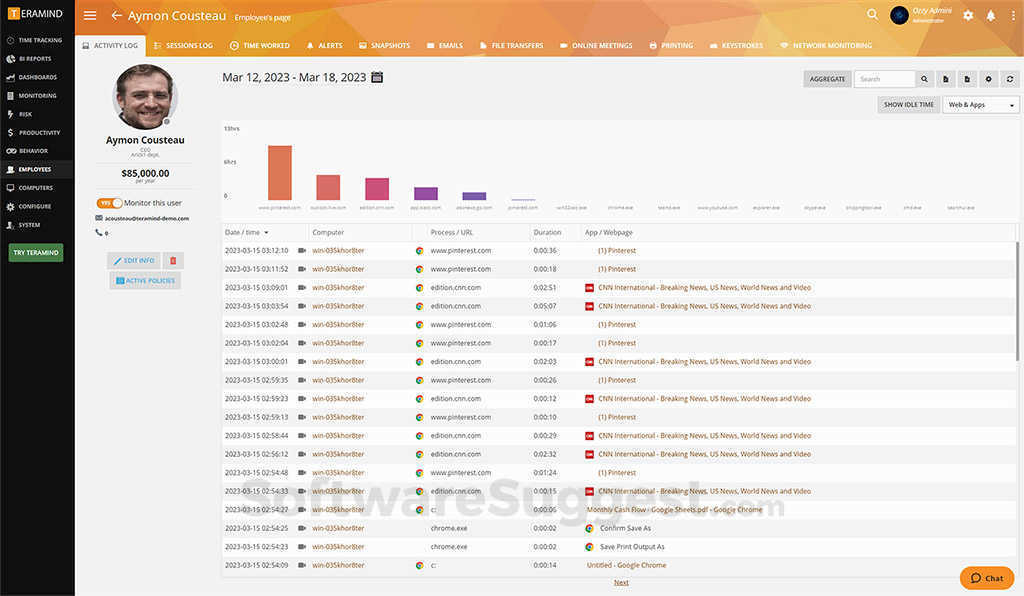Click the refresh icon in activity toolbar
1024x596 pixels.
click(1010, 79)
